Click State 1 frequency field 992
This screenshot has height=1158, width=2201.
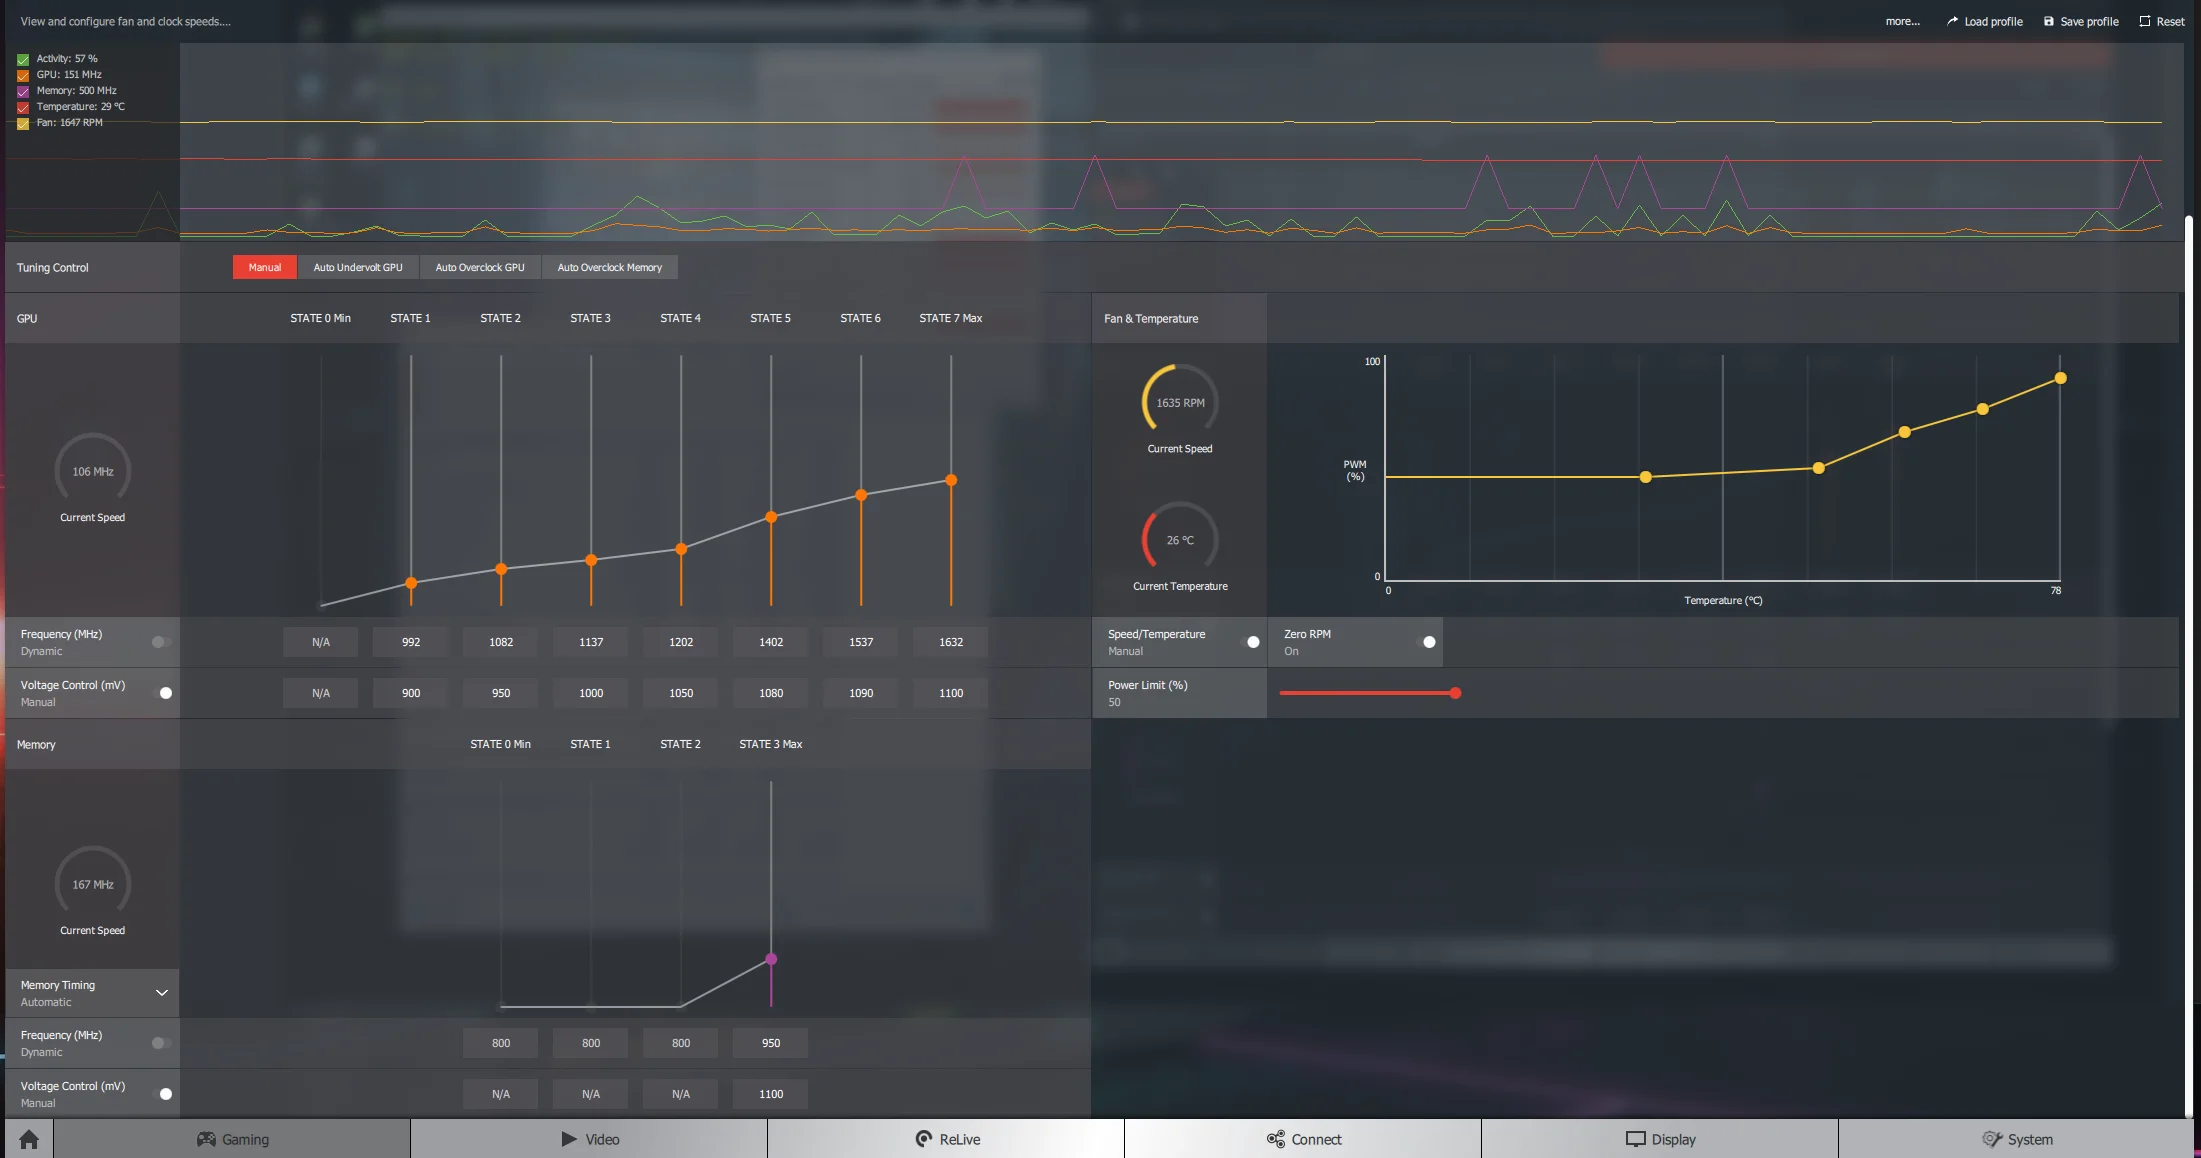pos(411,642)
